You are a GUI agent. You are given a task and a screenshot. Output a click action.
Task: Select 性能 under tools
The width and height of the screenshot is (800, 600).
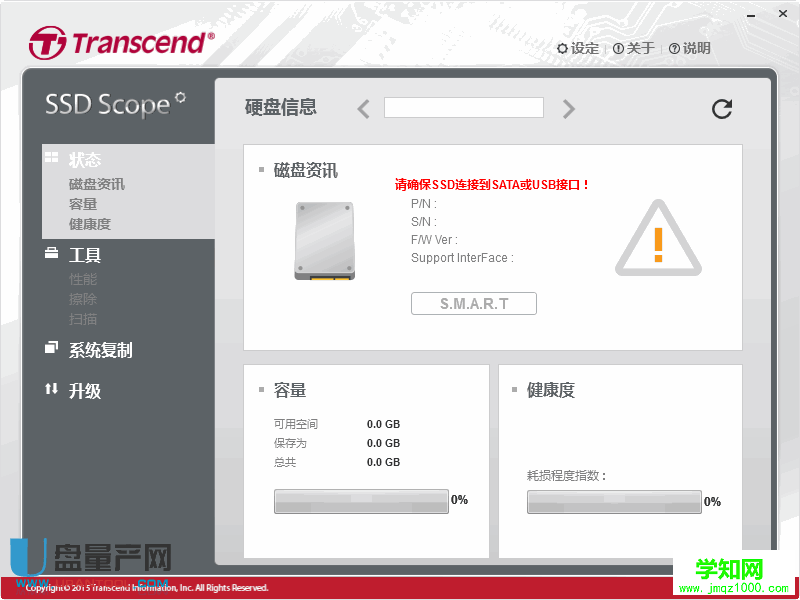click(83, 279)
